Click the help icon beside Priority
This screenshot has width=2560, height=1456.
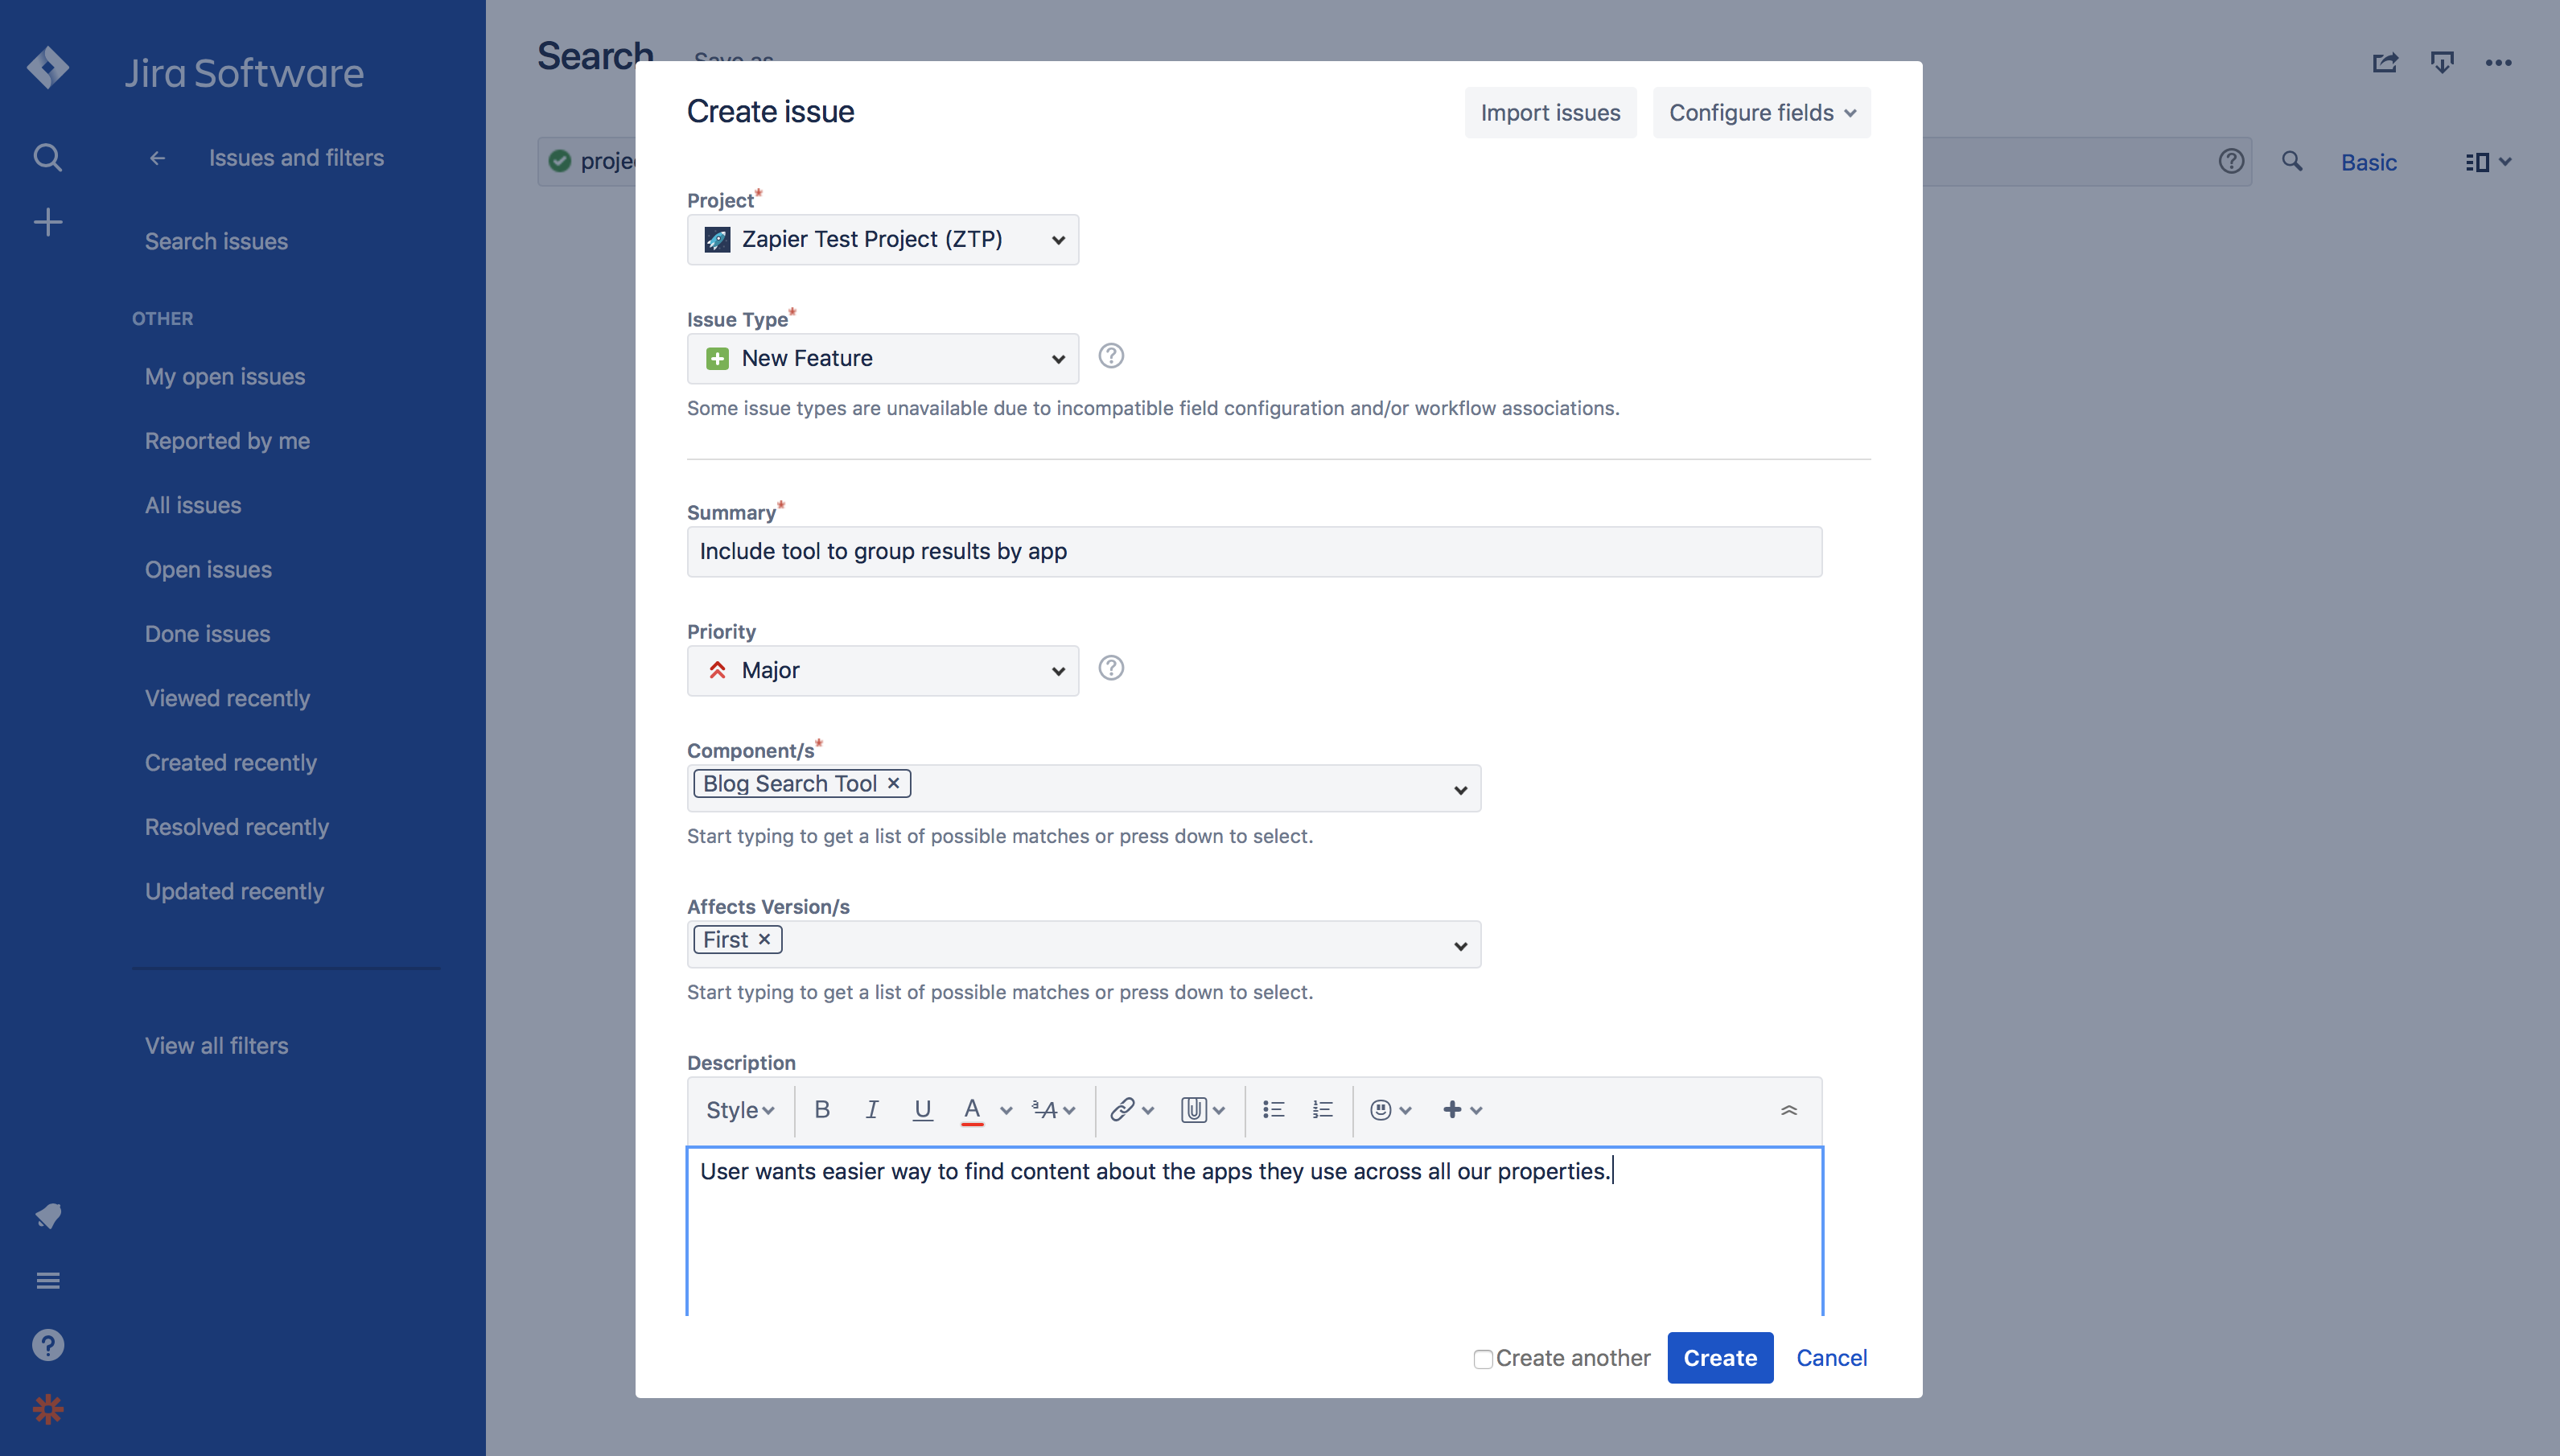point(1111,668)
